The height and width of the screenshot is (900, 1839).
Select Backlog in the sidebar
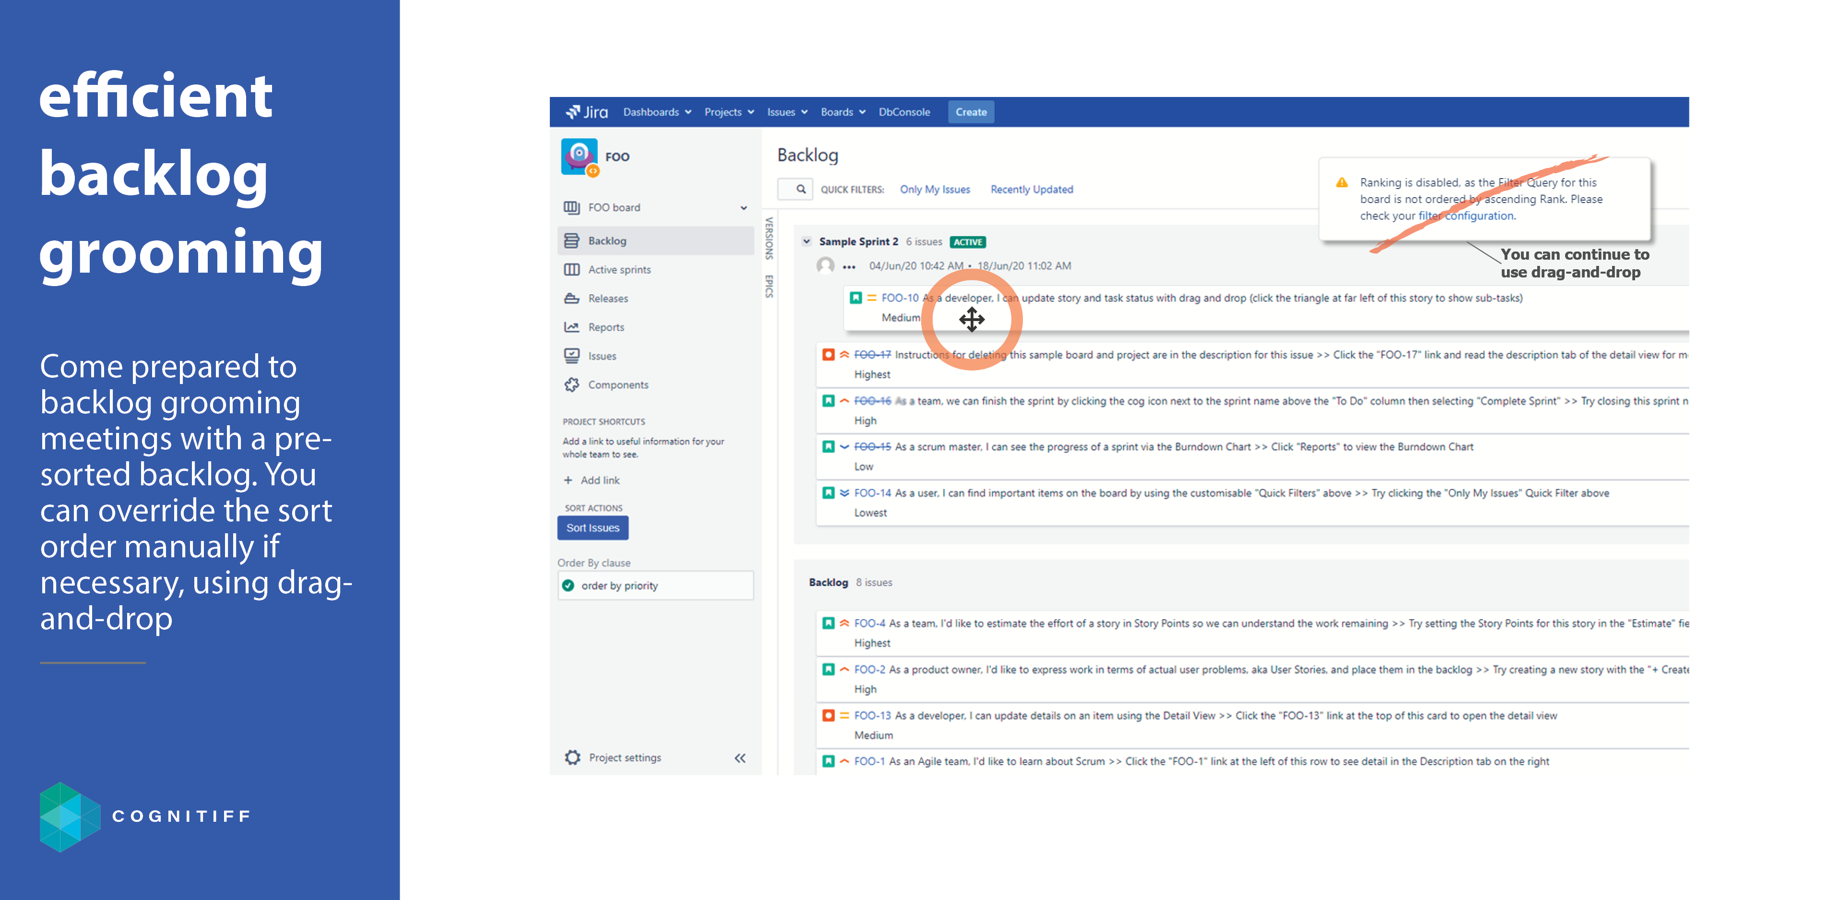655,241
